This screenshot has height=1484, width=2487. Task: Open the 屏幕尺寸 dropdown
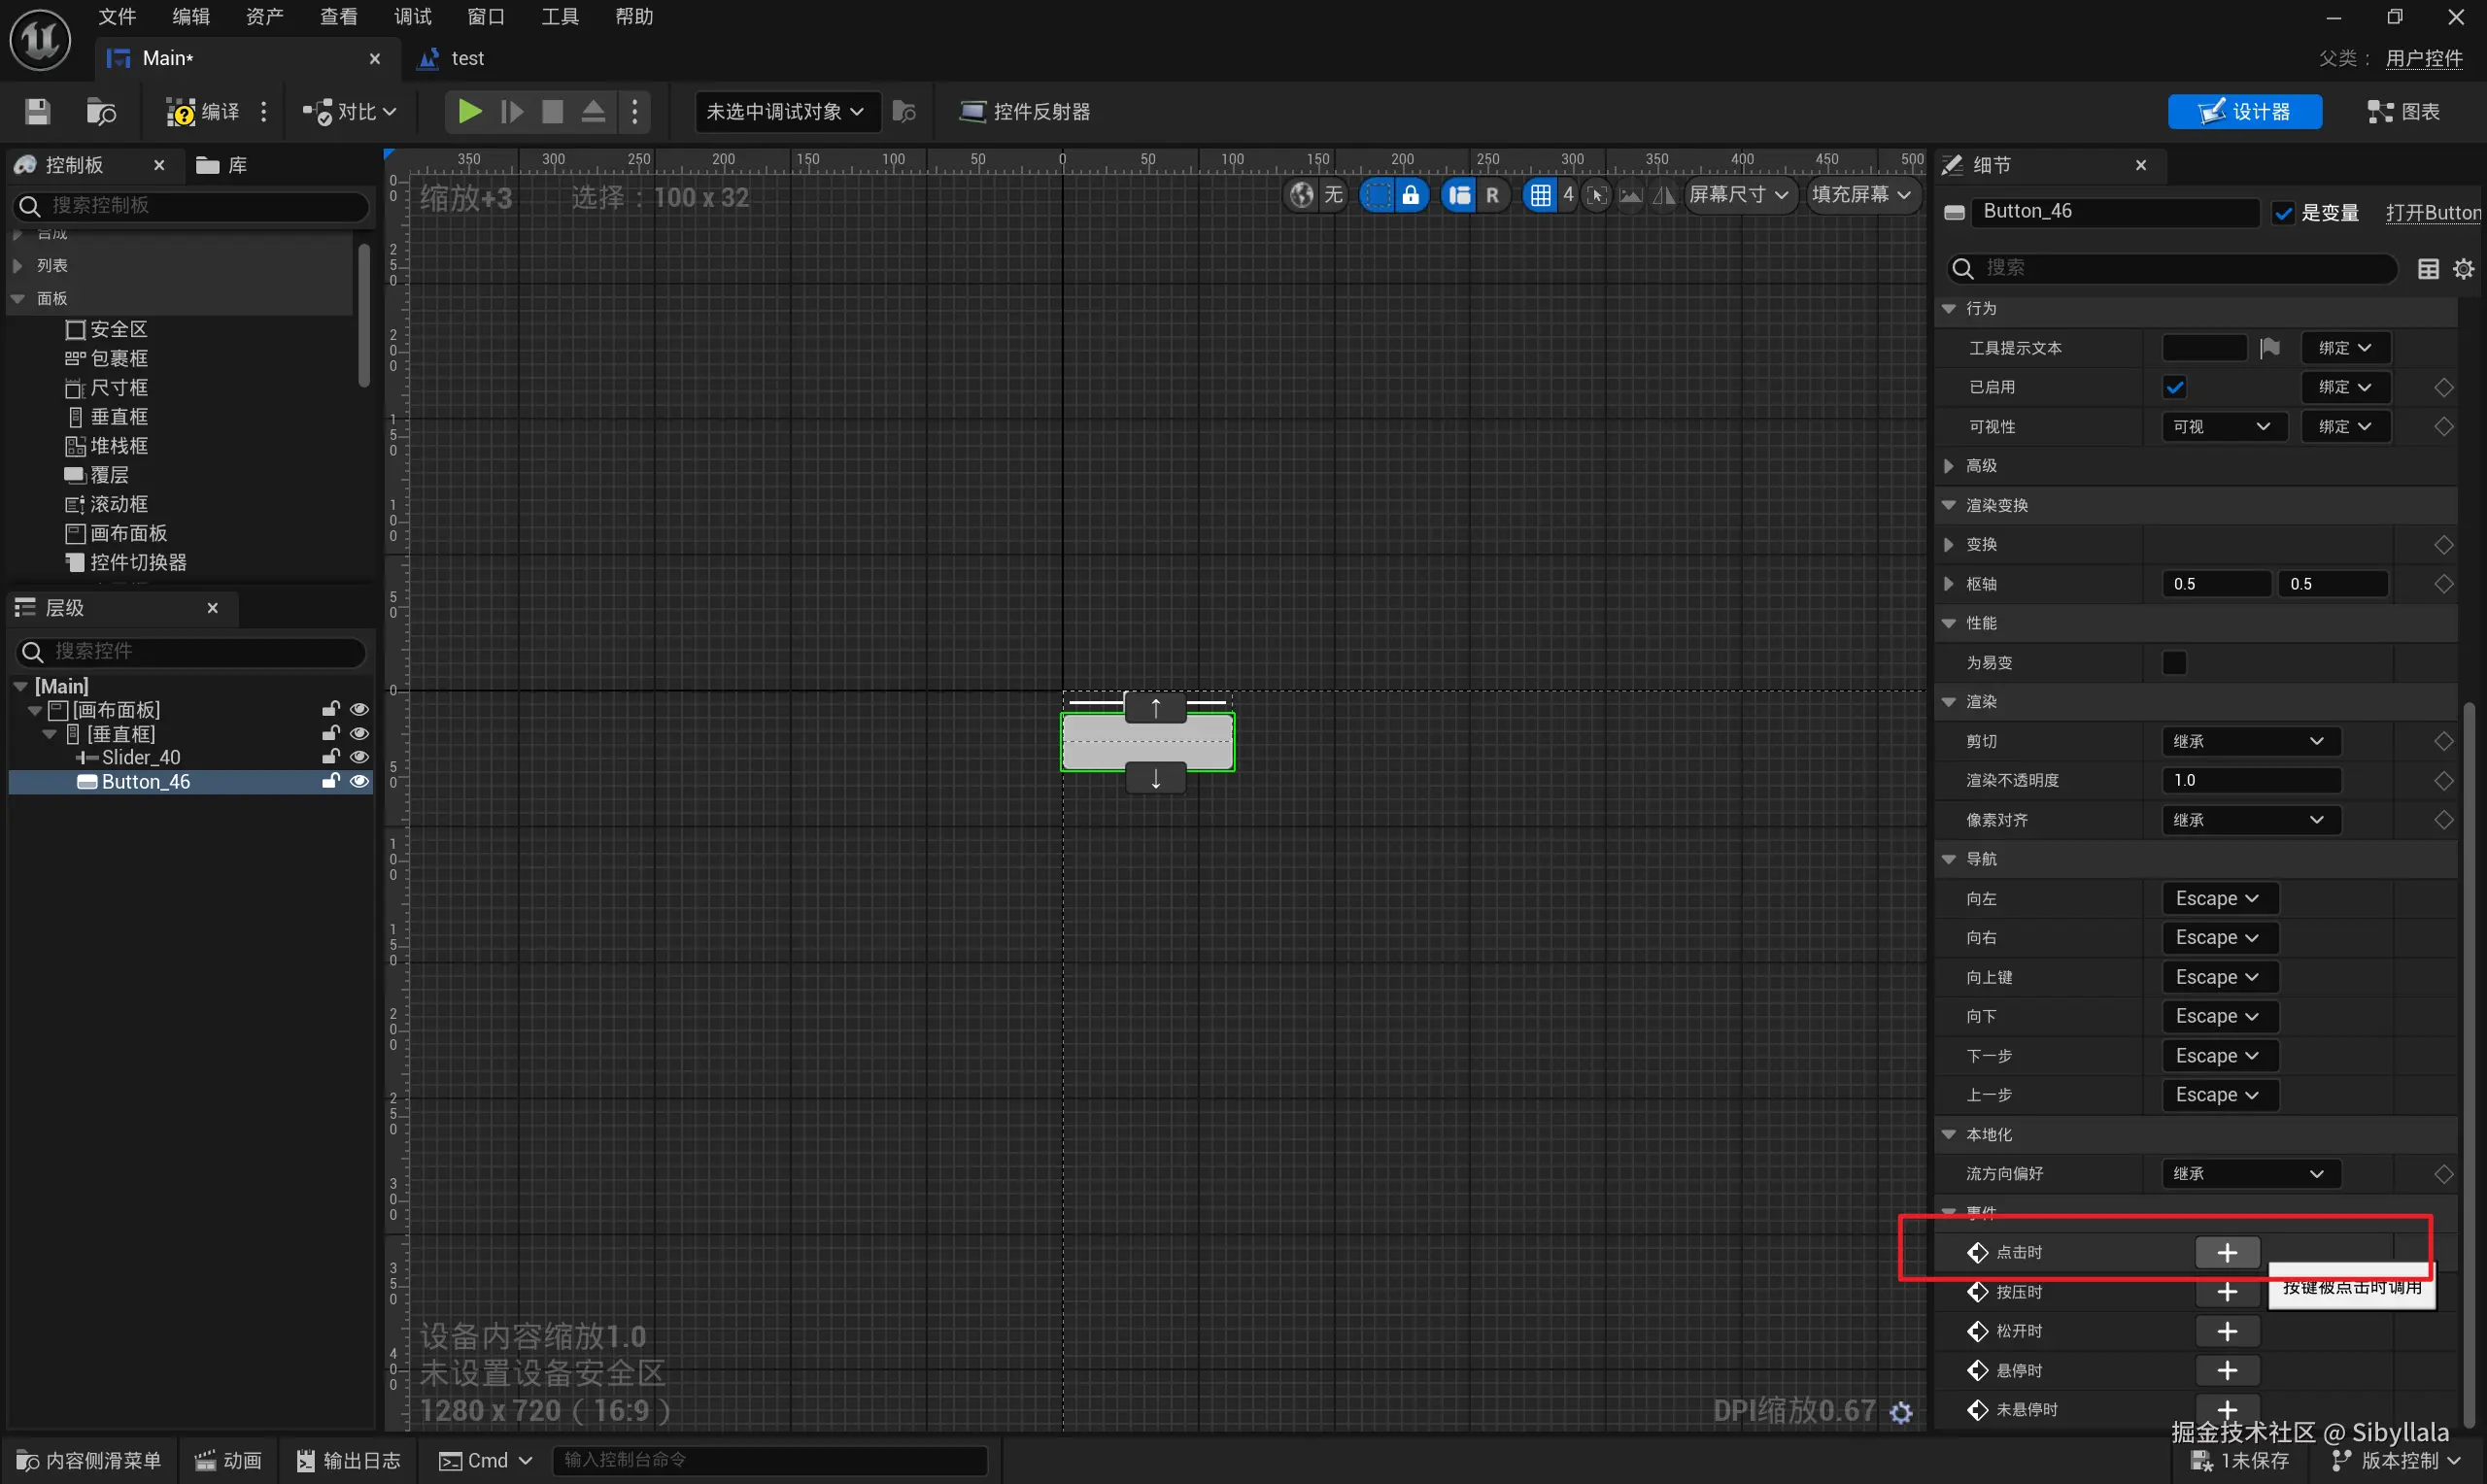point(1738,195)
